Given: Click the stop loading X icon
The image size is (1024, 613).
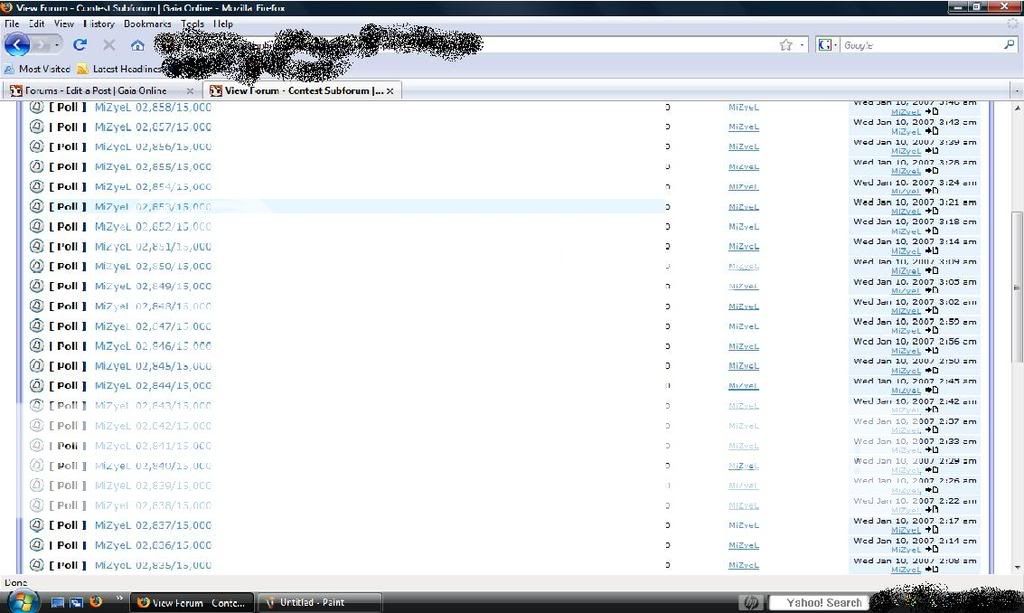Looking at the screenshot, I should (x=109, y=45).
